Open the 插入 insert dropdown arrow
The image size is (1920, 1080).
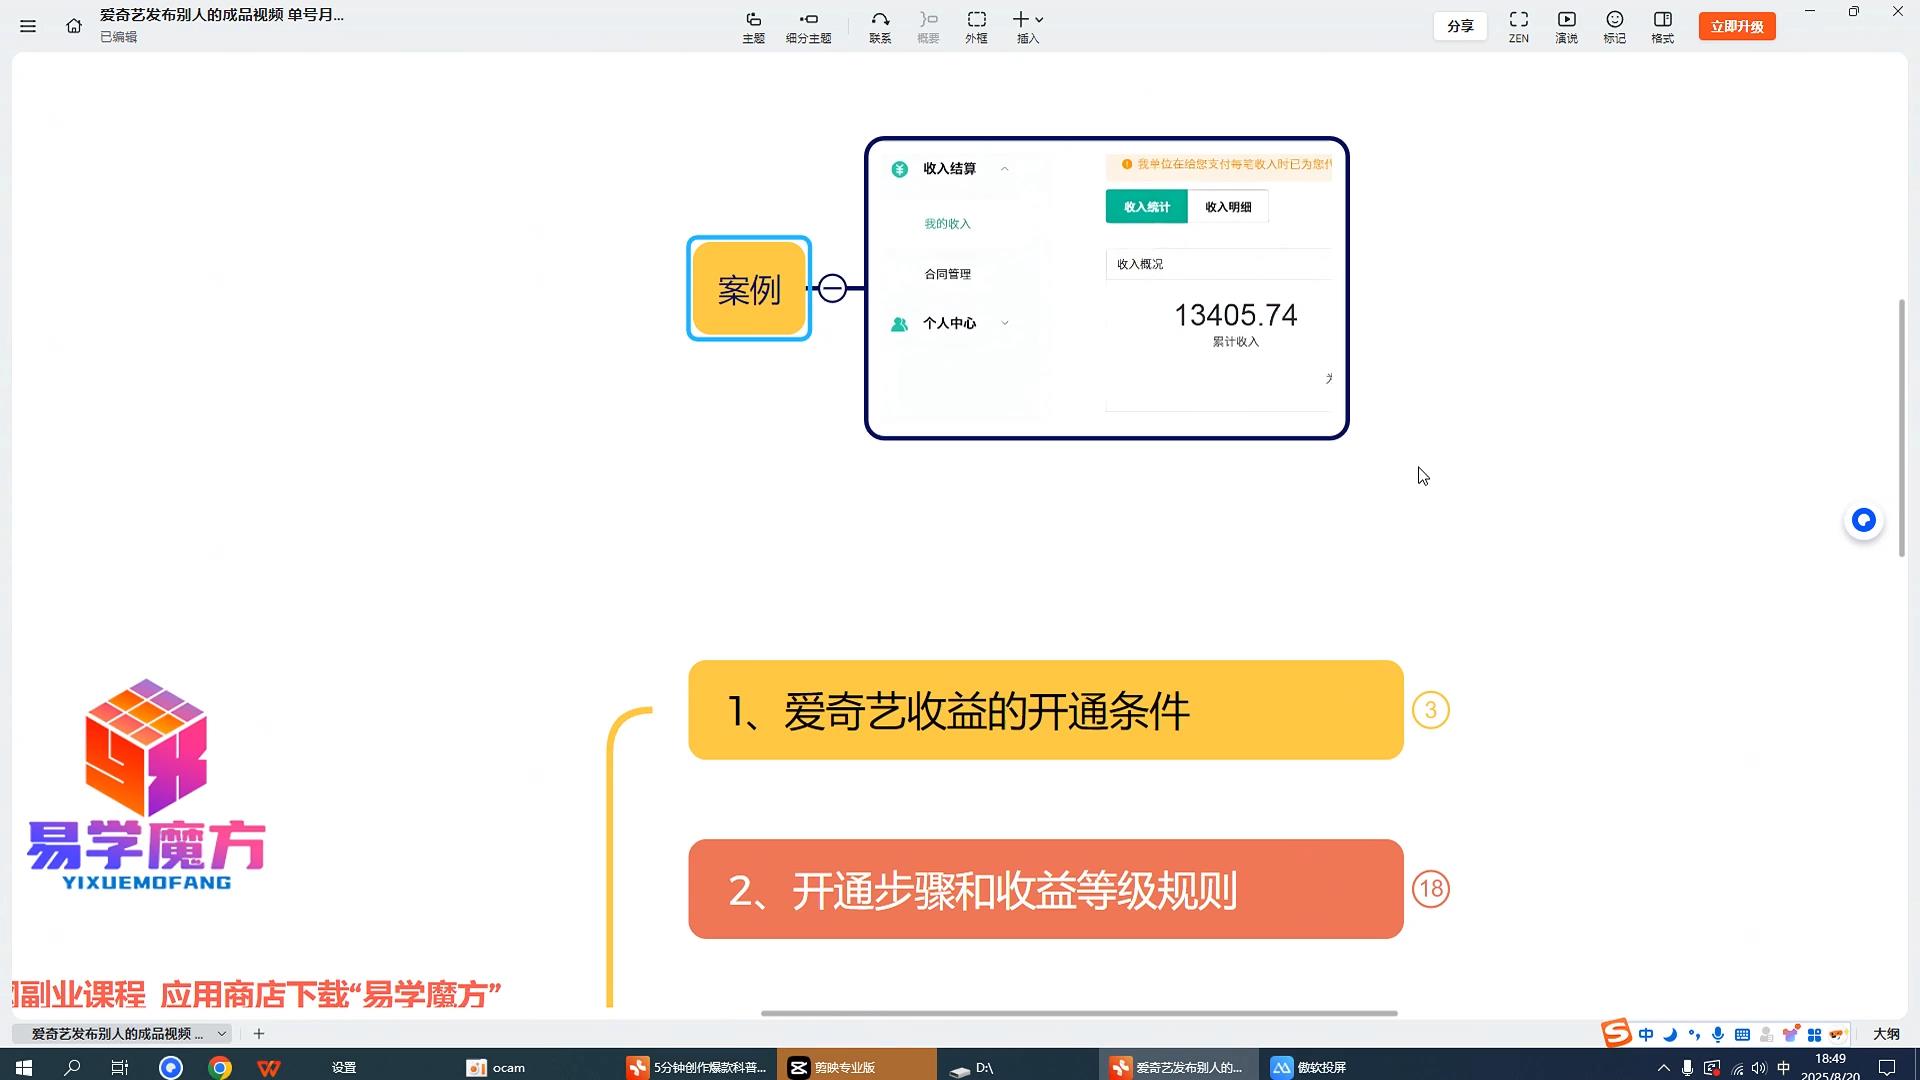[1038, 19]
